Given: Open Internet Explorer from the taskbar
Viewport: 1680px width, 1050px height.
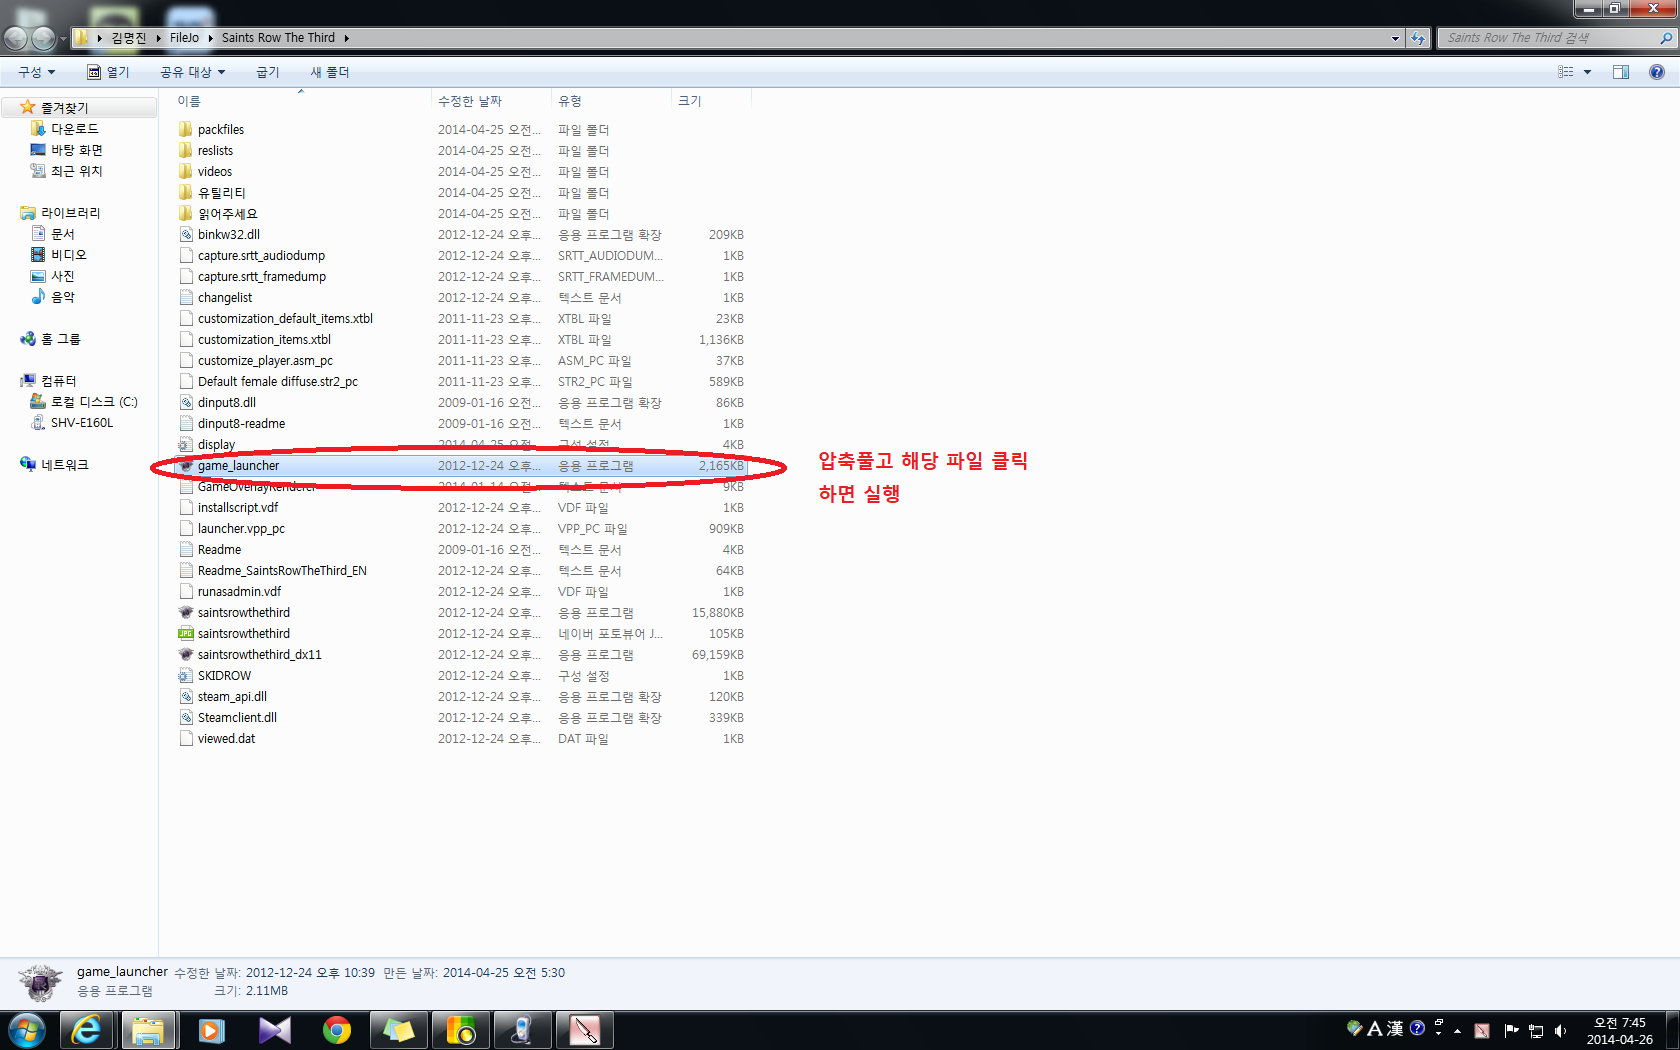Looking at the screenshot, I should 87,1030.
